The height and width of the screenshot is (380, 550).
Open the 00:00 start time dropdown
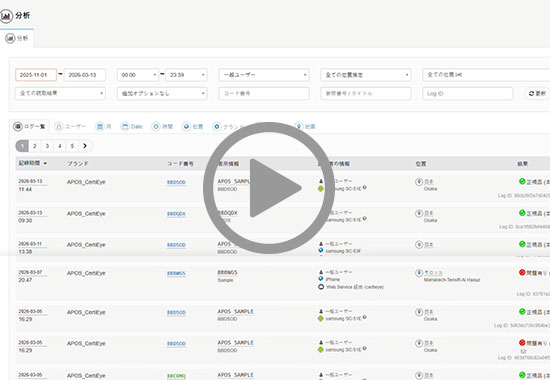pos(138,75)
